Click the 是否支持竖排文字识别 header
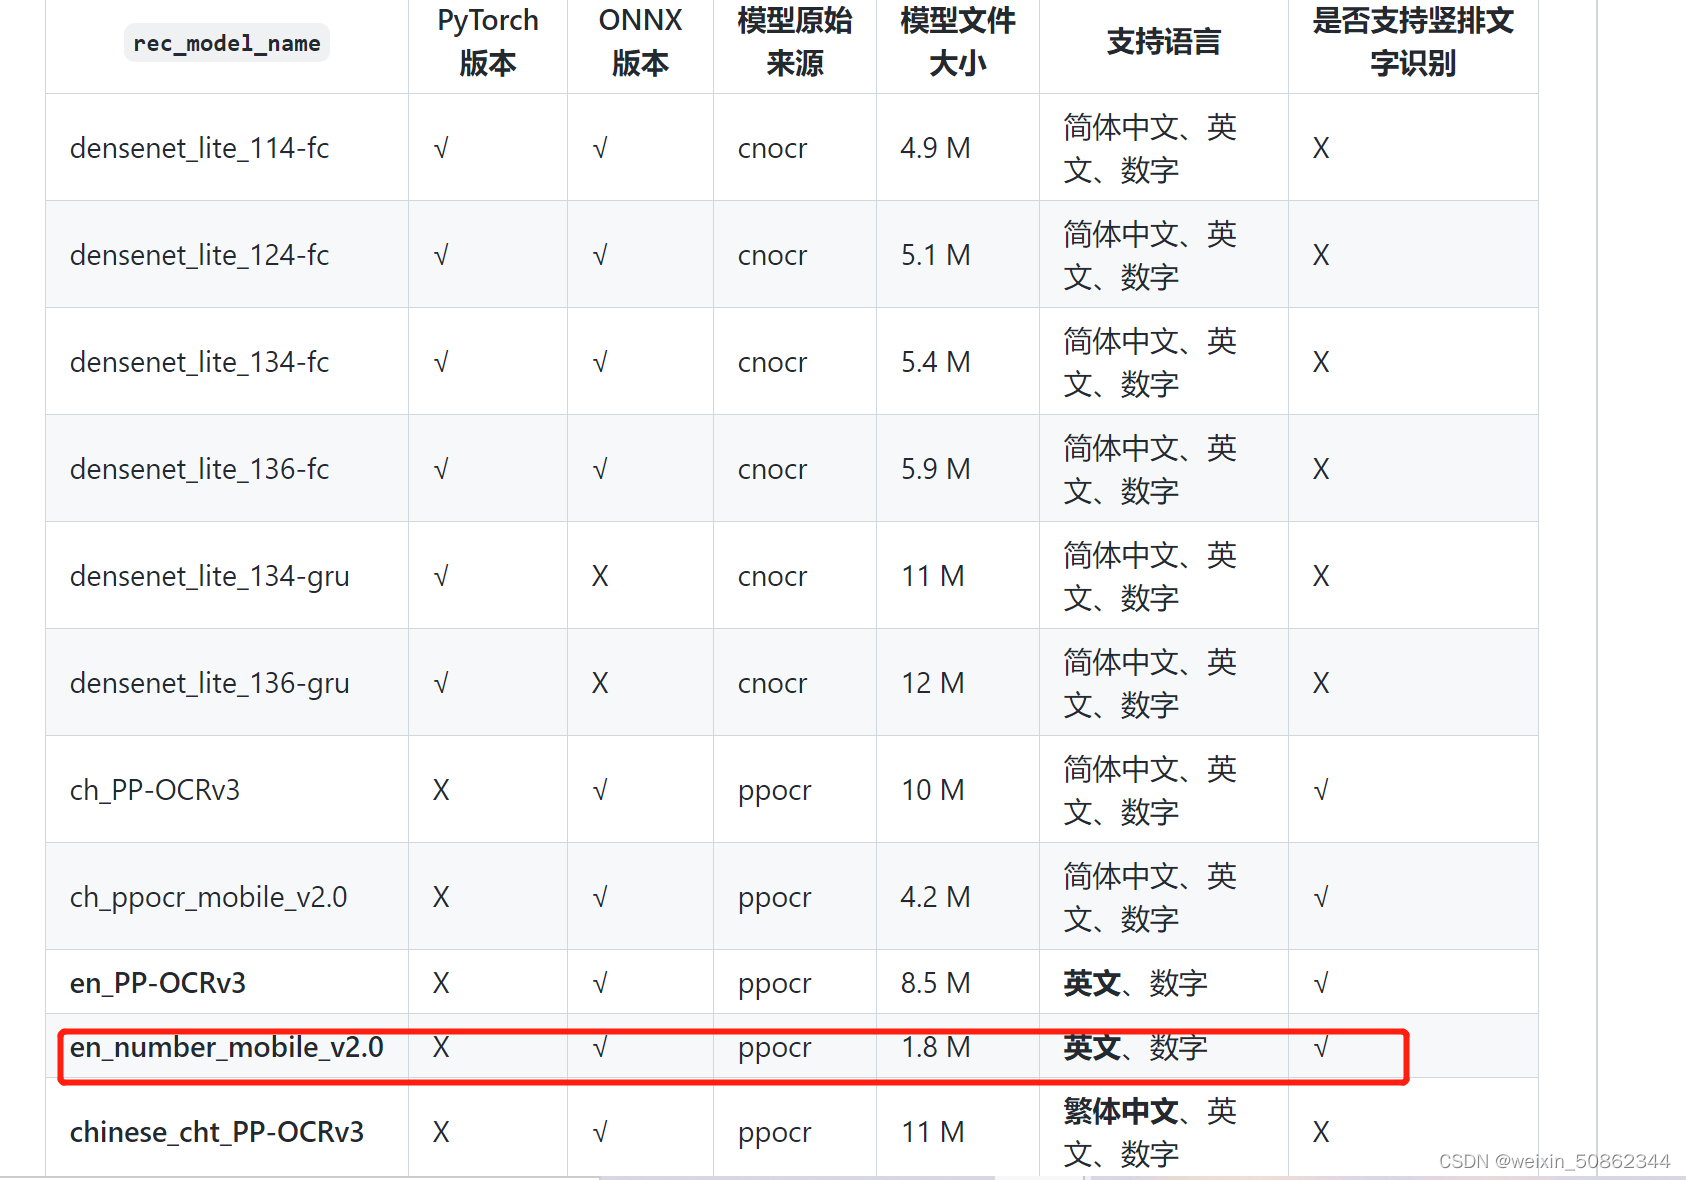Viewport: 1686px width, 1180px height. click(1413, 42)
